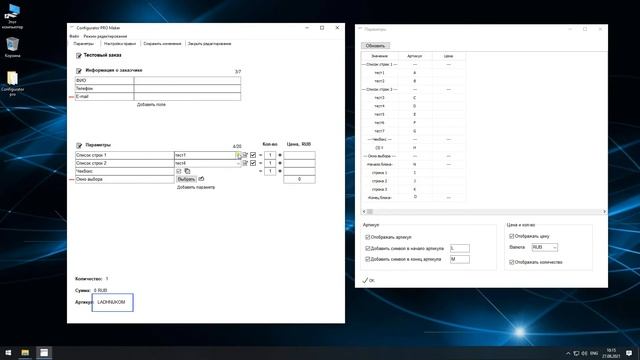The image size is (640, 360).
Task: Click the "Выбрать" button
Action: (186, 179)
